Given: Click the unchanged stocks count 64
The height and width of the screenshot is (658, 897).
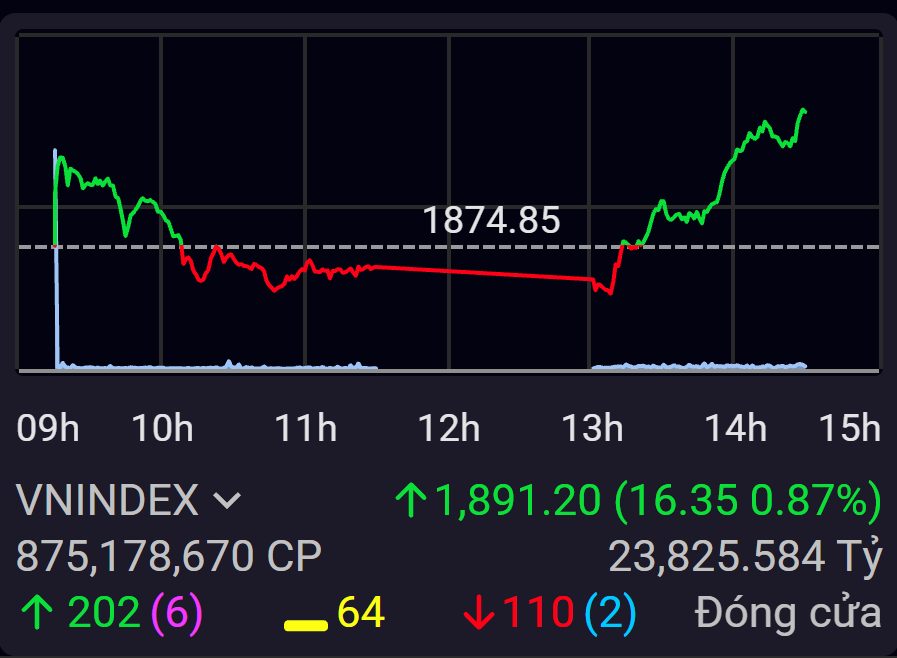Looking at the screenshot, I should pyautogui.click(x=361, y=612).
